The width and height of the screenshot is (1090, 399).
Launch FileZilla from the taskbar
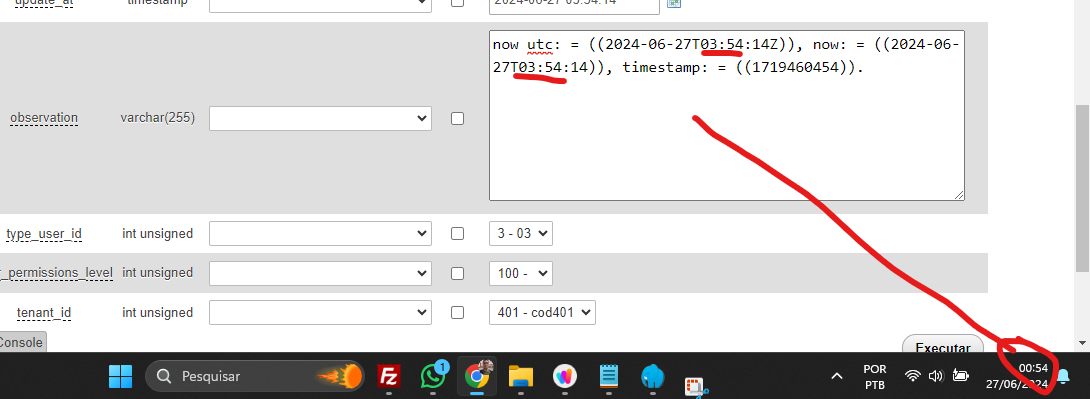[390, 377]
